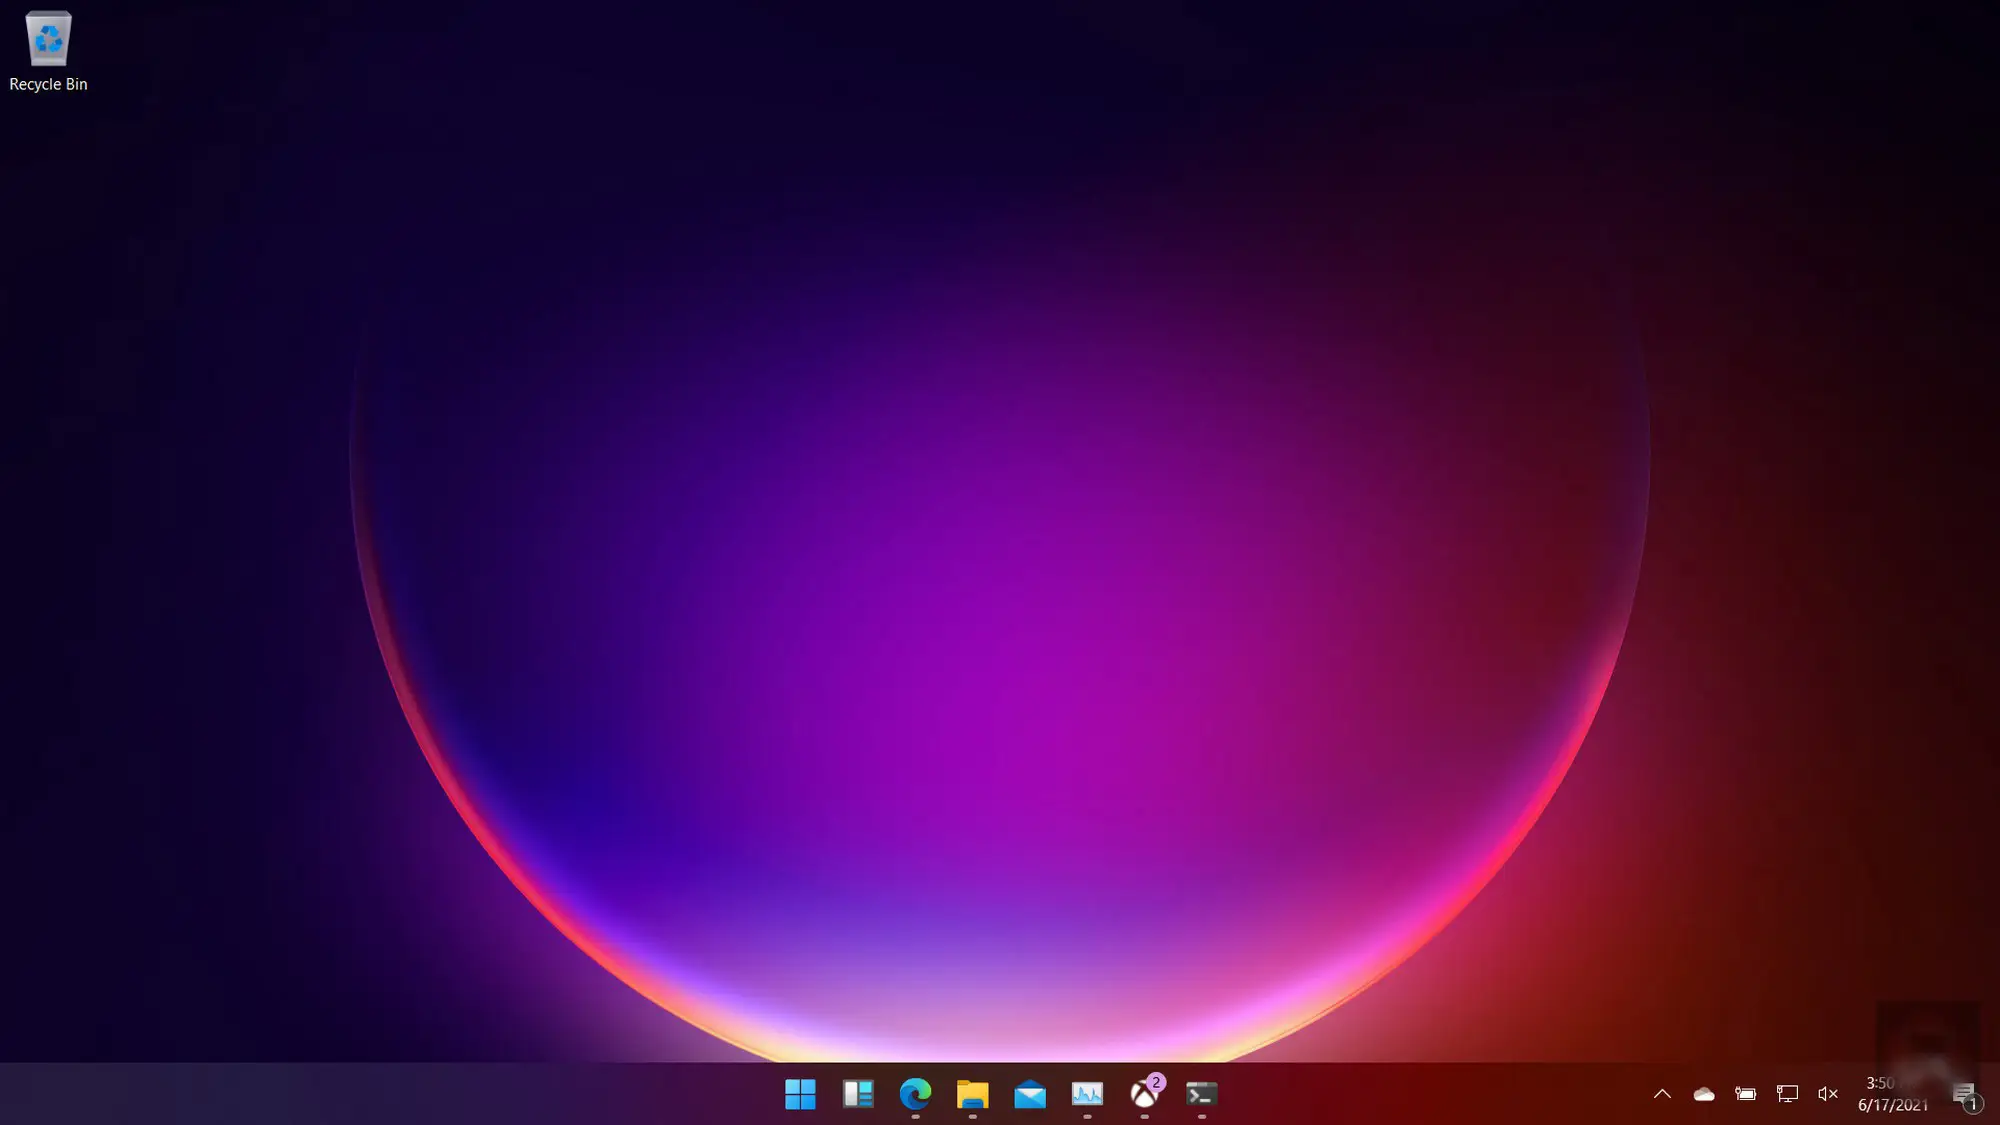Open the Start menu
The width and height of the screenshot is (2000, 1125).
(799, 1093)
